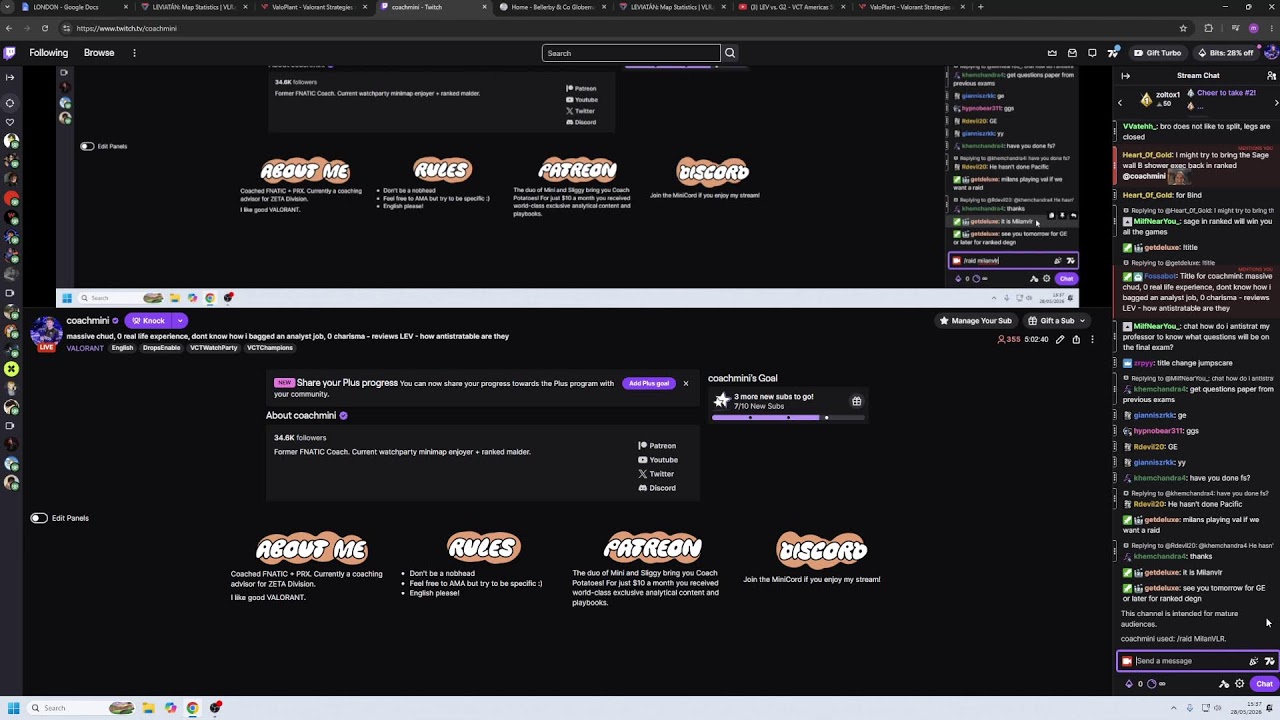The height and width of the screenshot is (720, 1280).
Task: Click the Windows Start button
Action: [x=13, y=708]
